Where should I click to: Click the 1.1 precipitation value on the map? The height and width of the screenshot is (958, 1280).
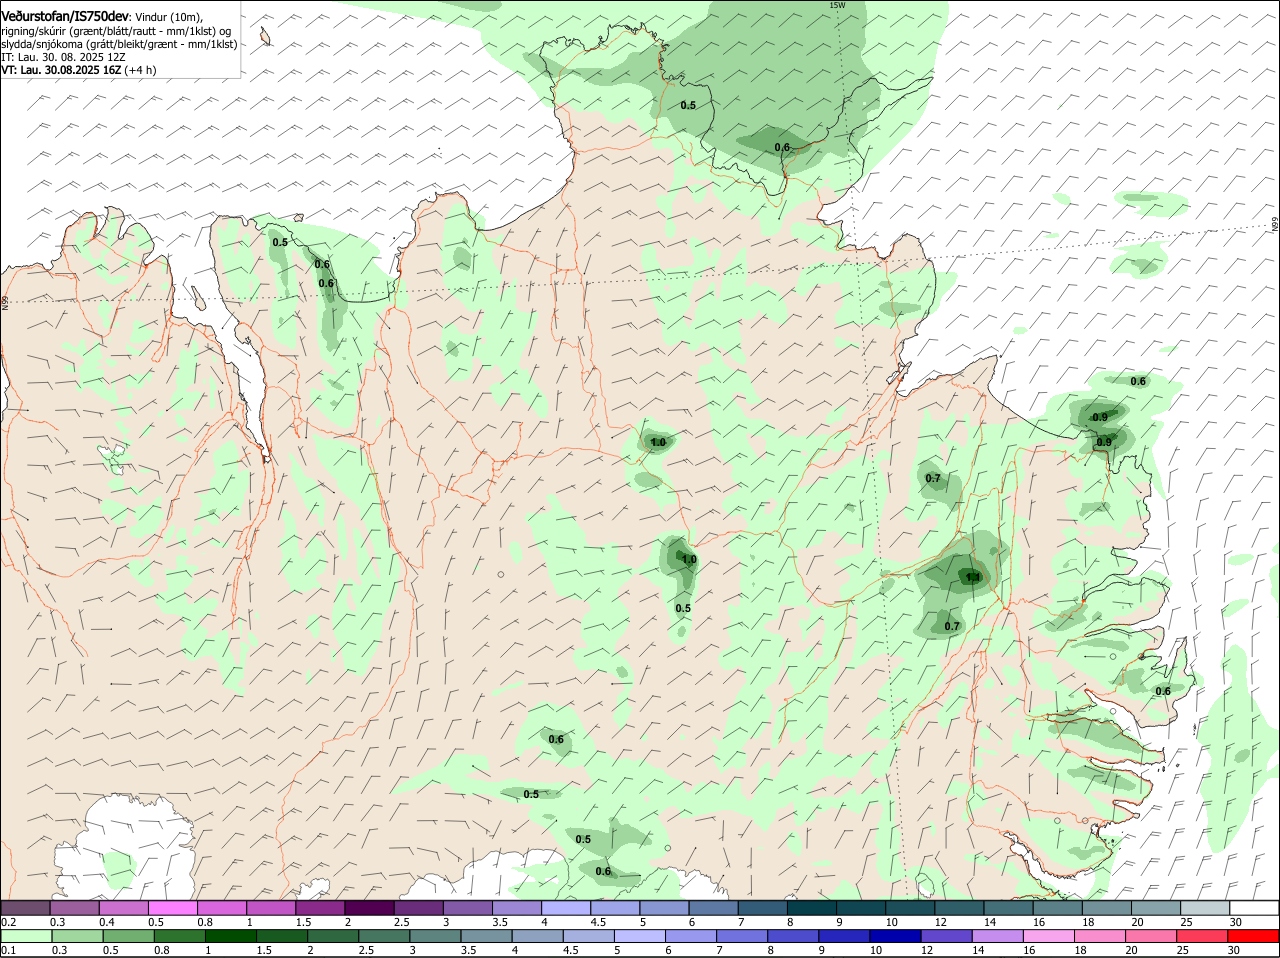click(x=972, y=577)
